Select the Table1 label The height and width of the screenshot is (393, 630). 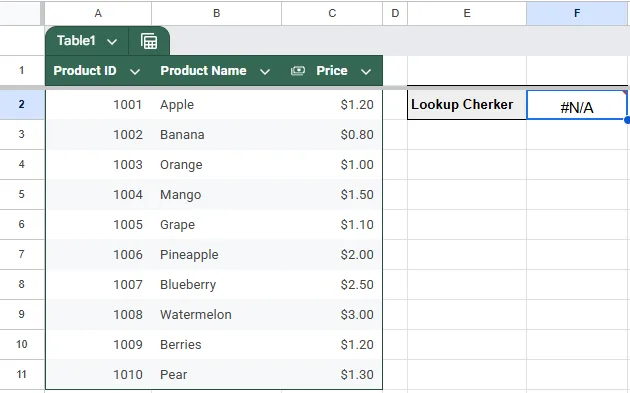click(76, 41)
